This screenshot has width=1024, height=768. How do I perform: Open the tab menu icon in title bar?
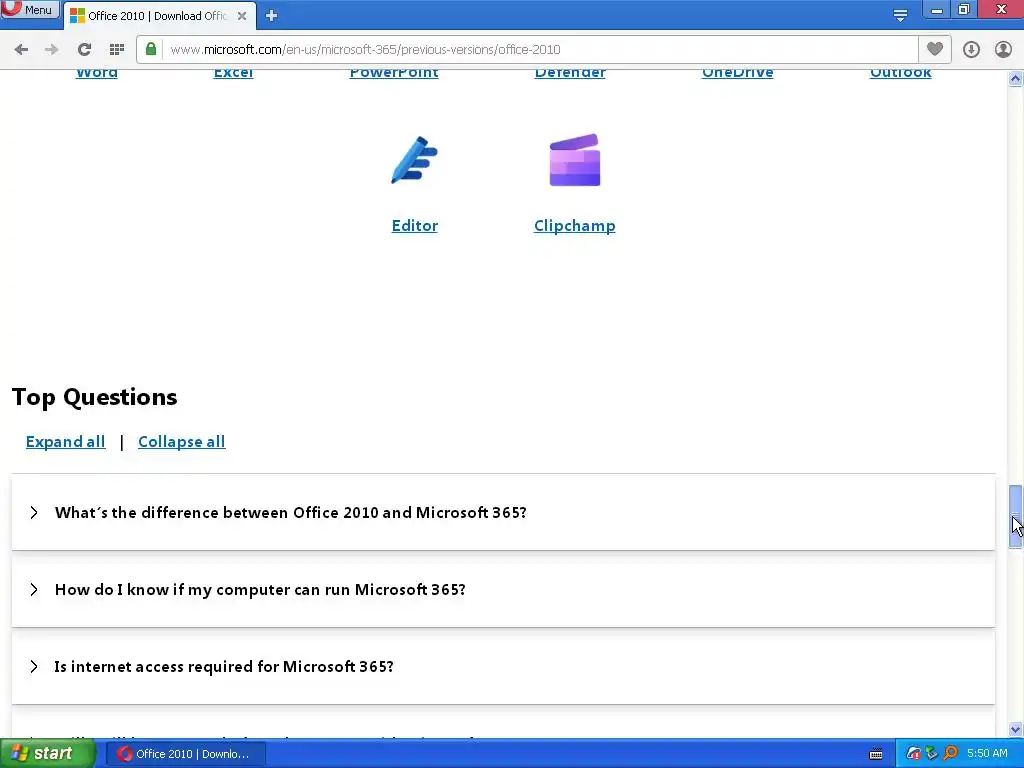(x=900, y=14)
